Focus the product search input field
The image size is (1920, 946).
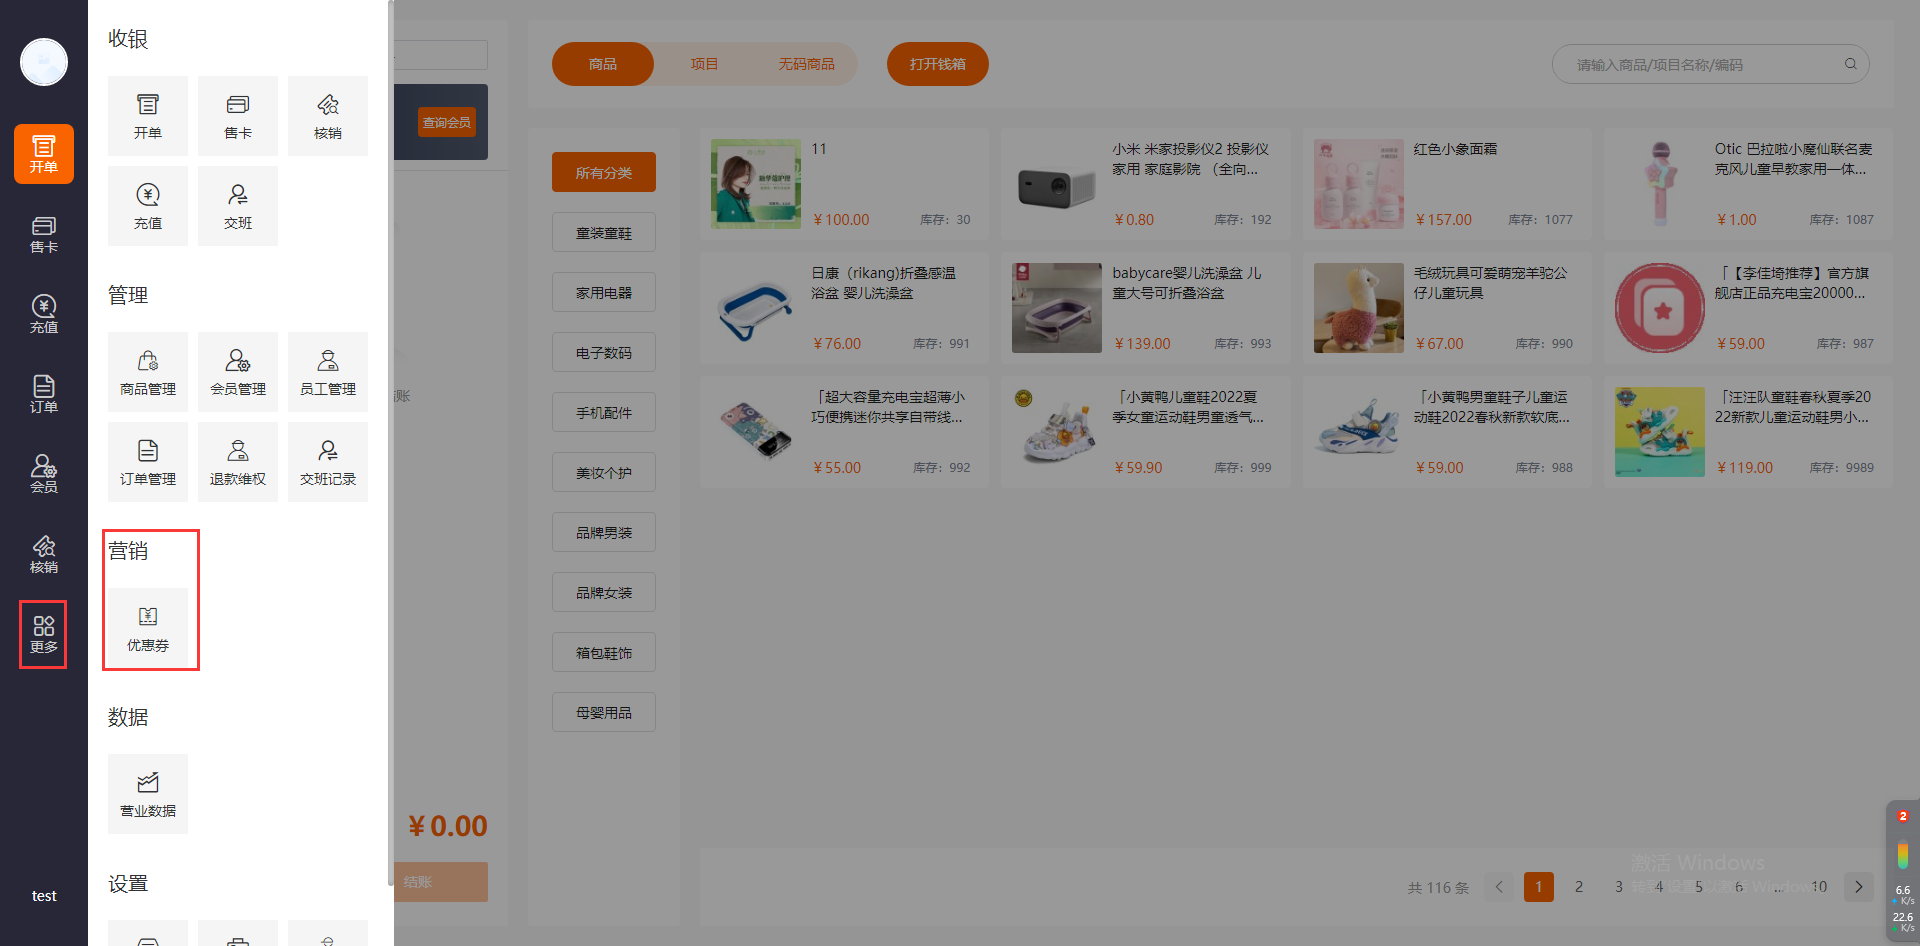1710,64
